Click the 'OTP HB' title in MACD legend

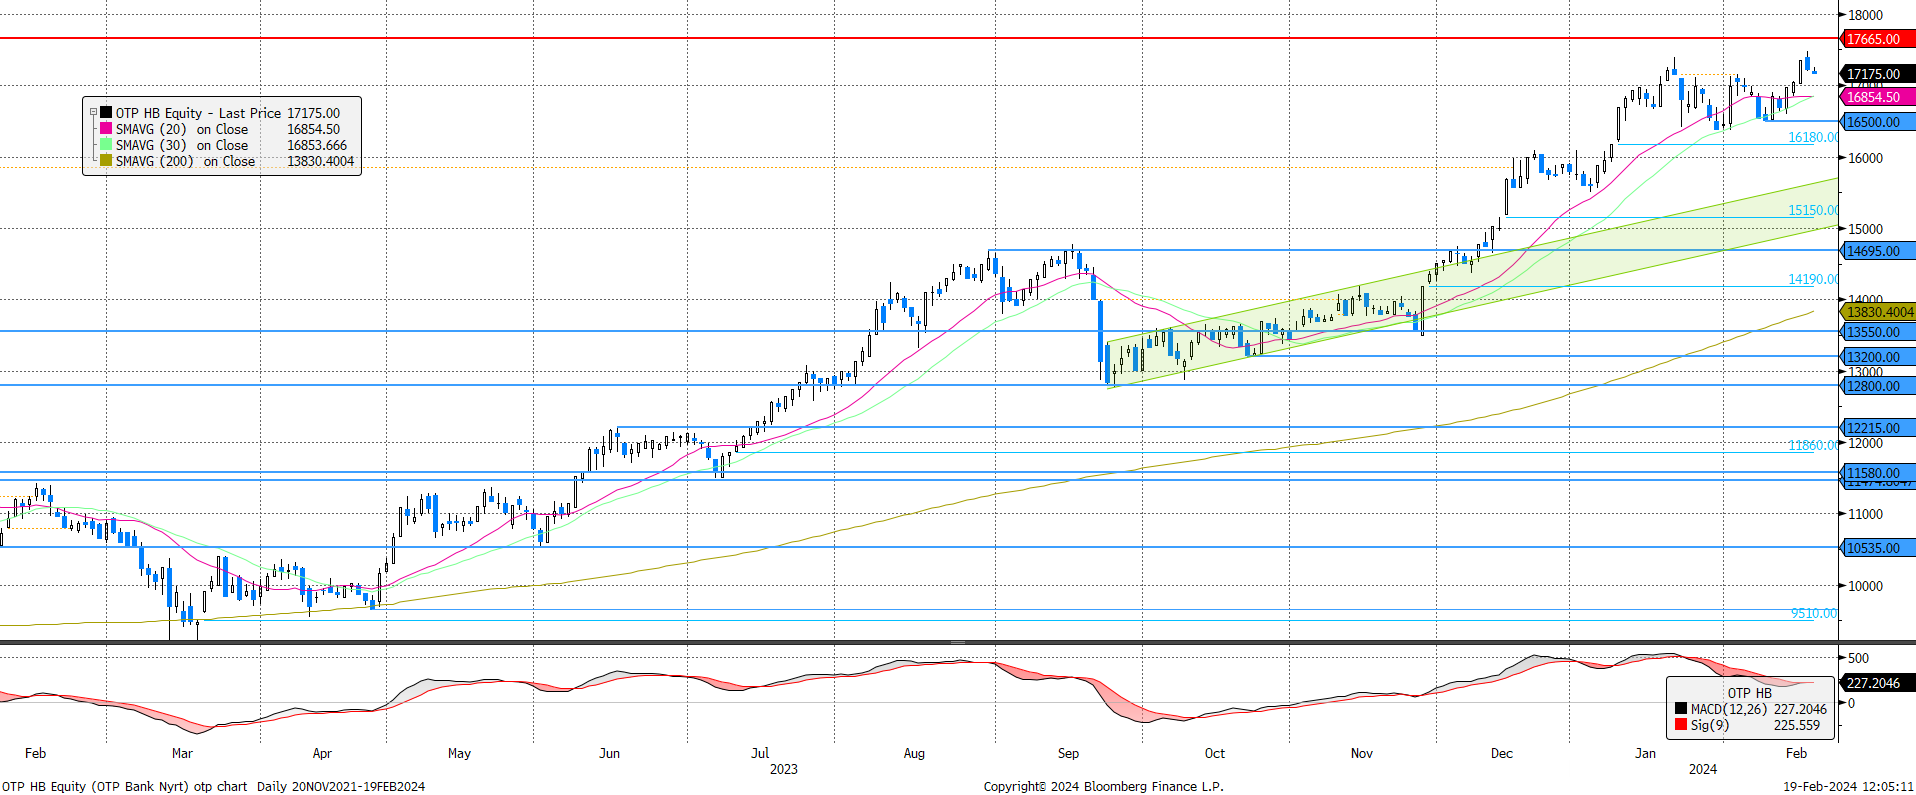coord(1749,693)
